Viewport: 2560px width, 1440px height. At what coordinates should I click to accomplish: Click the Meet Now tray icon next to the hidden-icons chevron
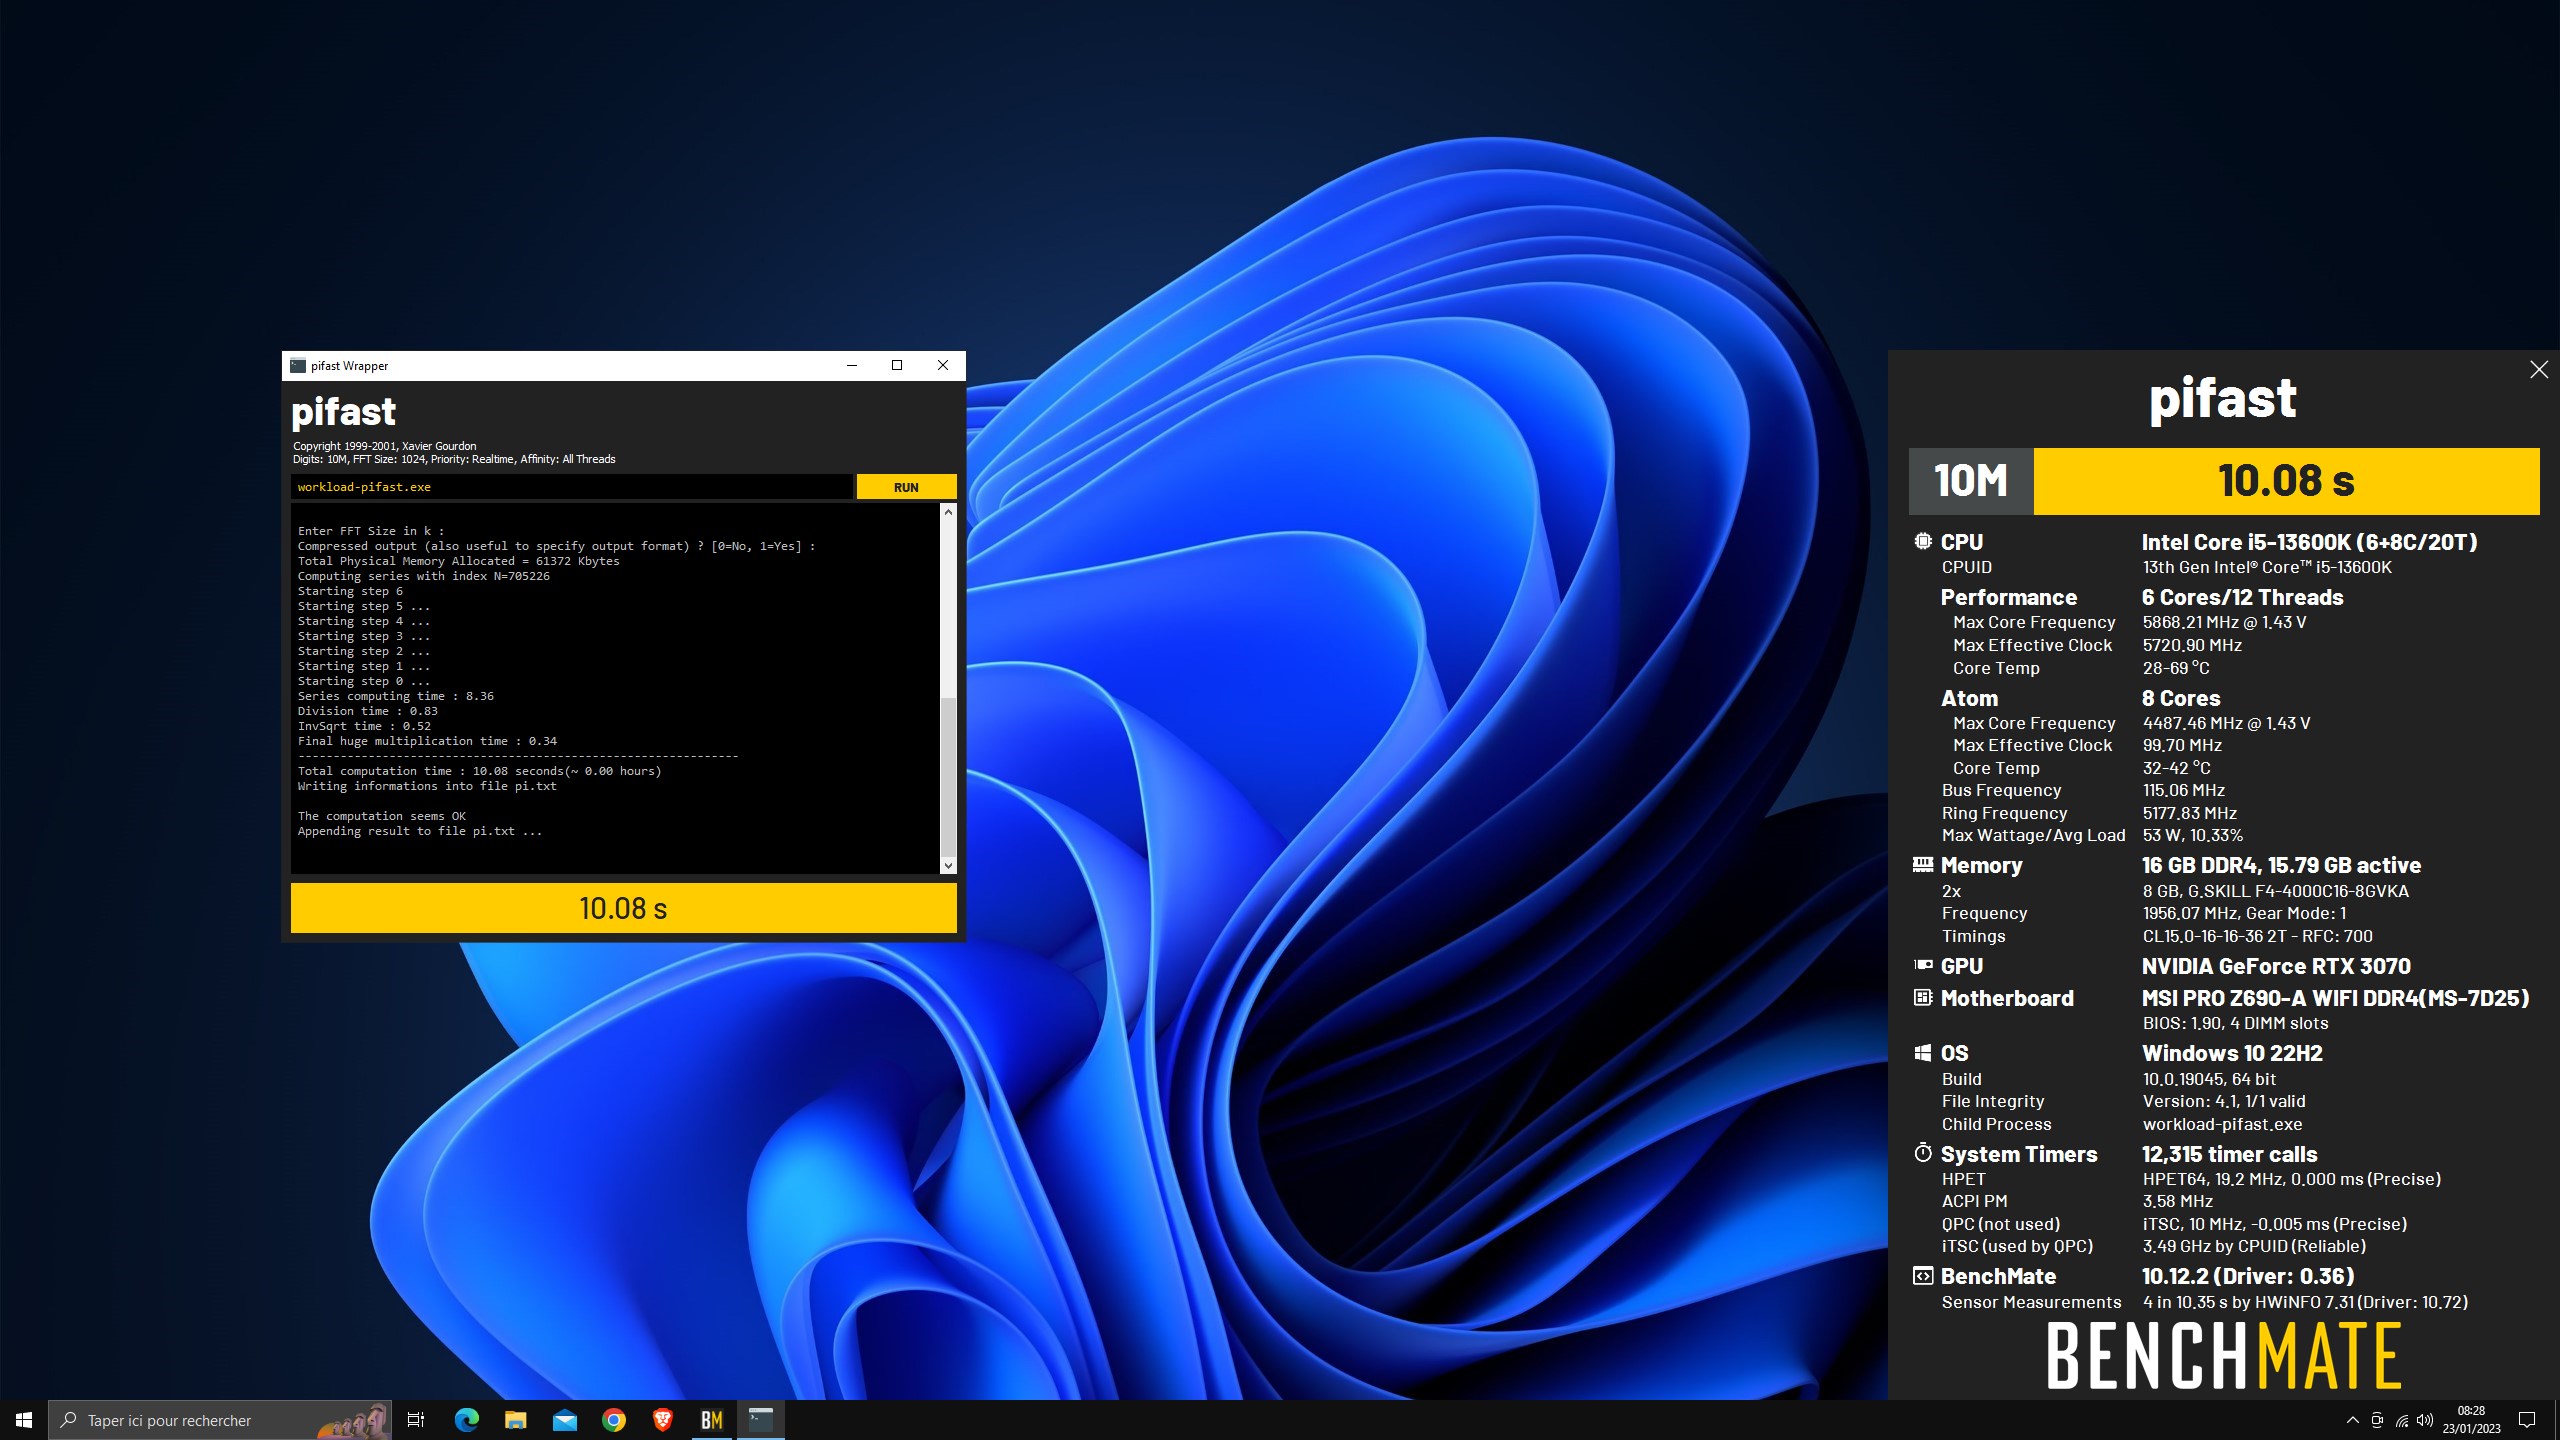tap(2377, 1420)
